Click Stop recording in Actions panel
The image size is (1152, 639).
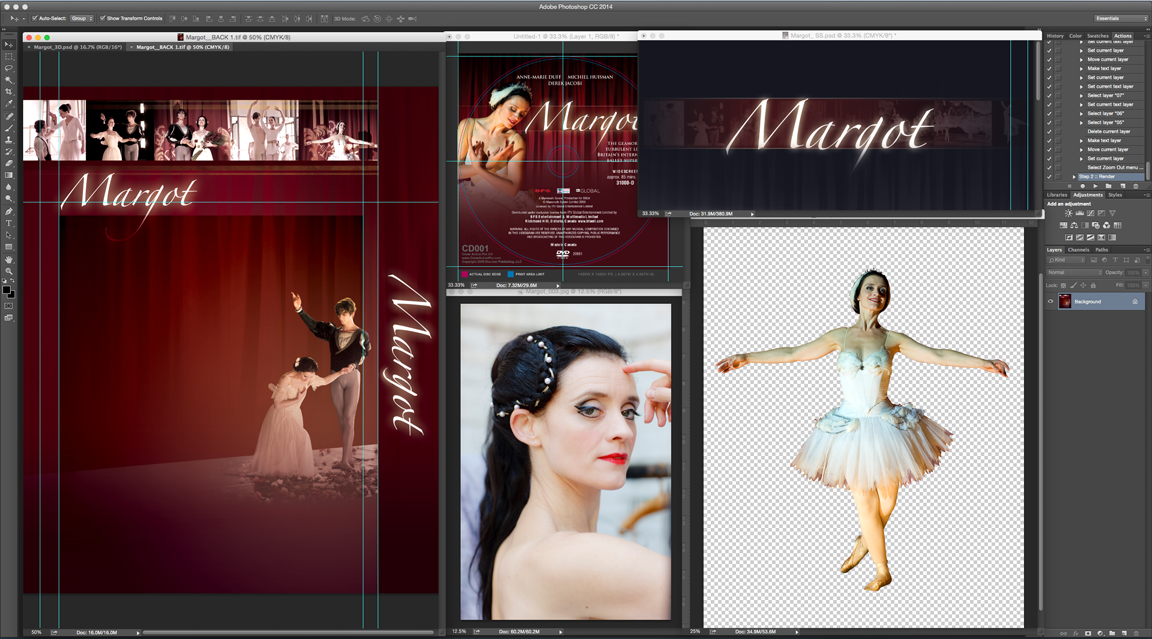[x=1070, y=186]
